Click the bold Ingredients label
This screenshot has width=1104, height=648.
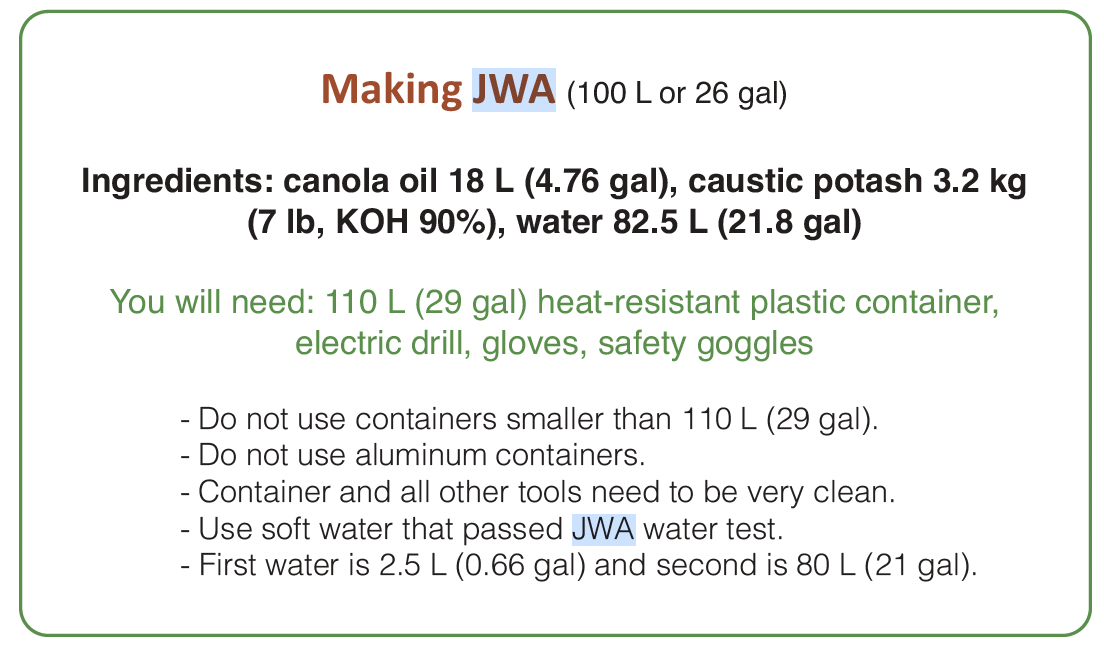coord(178,183)
